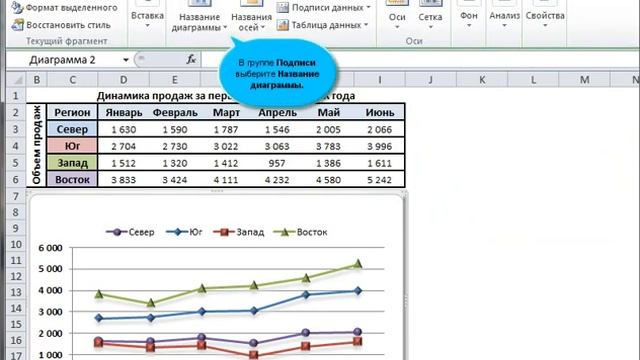Click the cell with value 957
The height and width of the screenshot is (360, 640).
(277, 163)
